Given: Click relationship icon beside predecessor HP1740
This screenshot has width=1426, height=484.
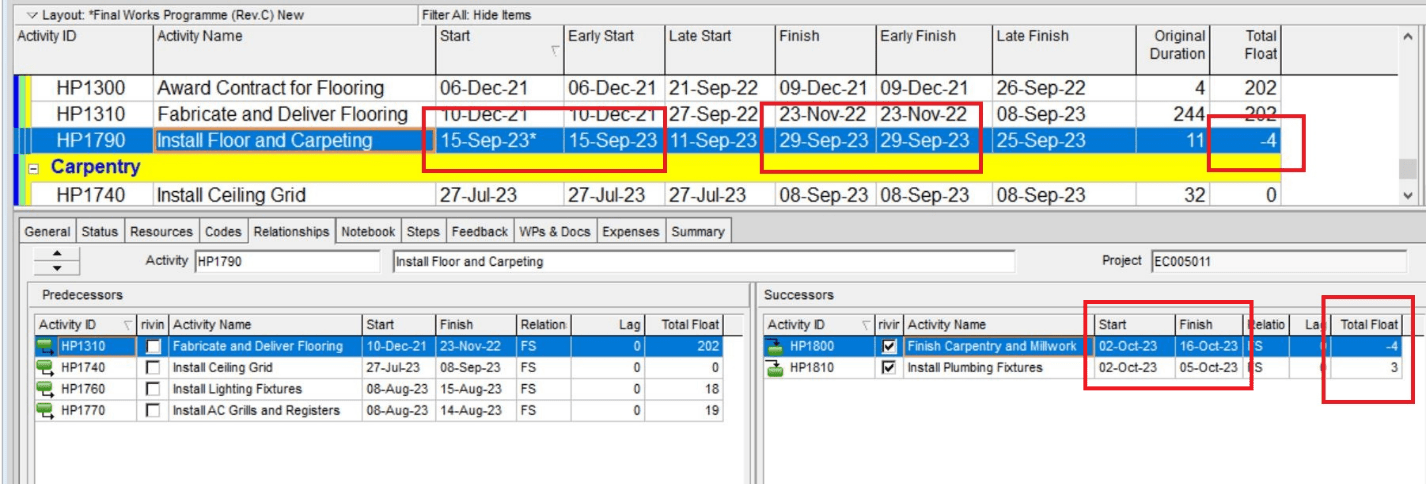Looking at the screenshot, I should 45,367.
